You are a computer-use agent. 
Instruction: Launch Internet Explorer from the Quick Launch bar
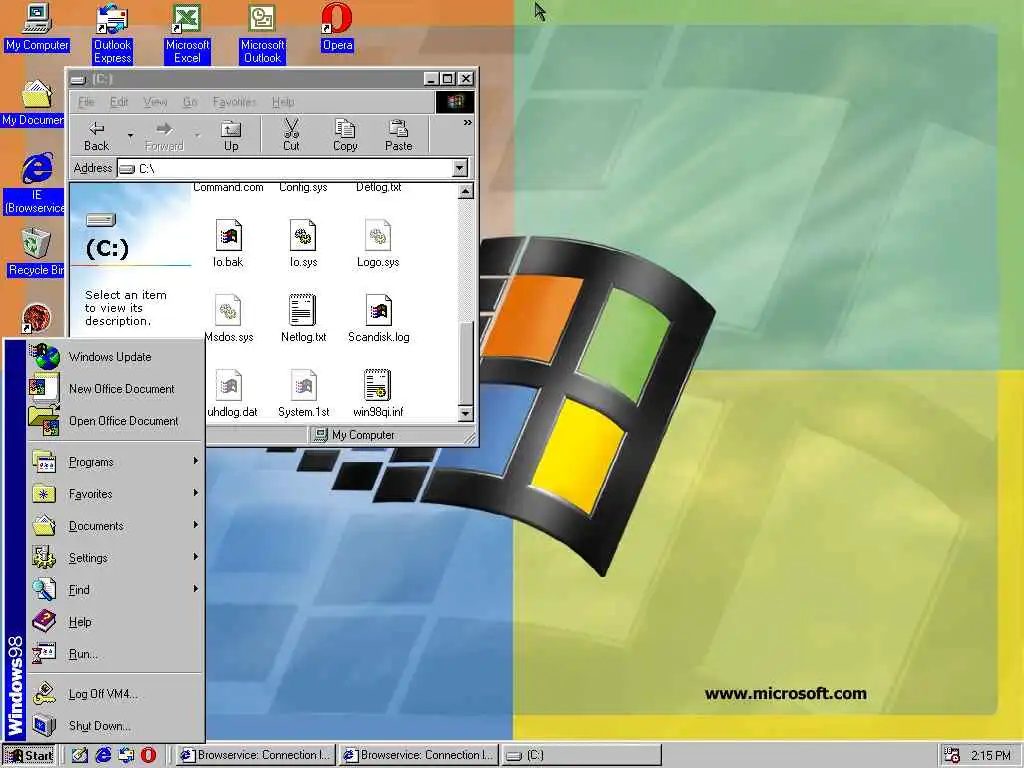103,755
